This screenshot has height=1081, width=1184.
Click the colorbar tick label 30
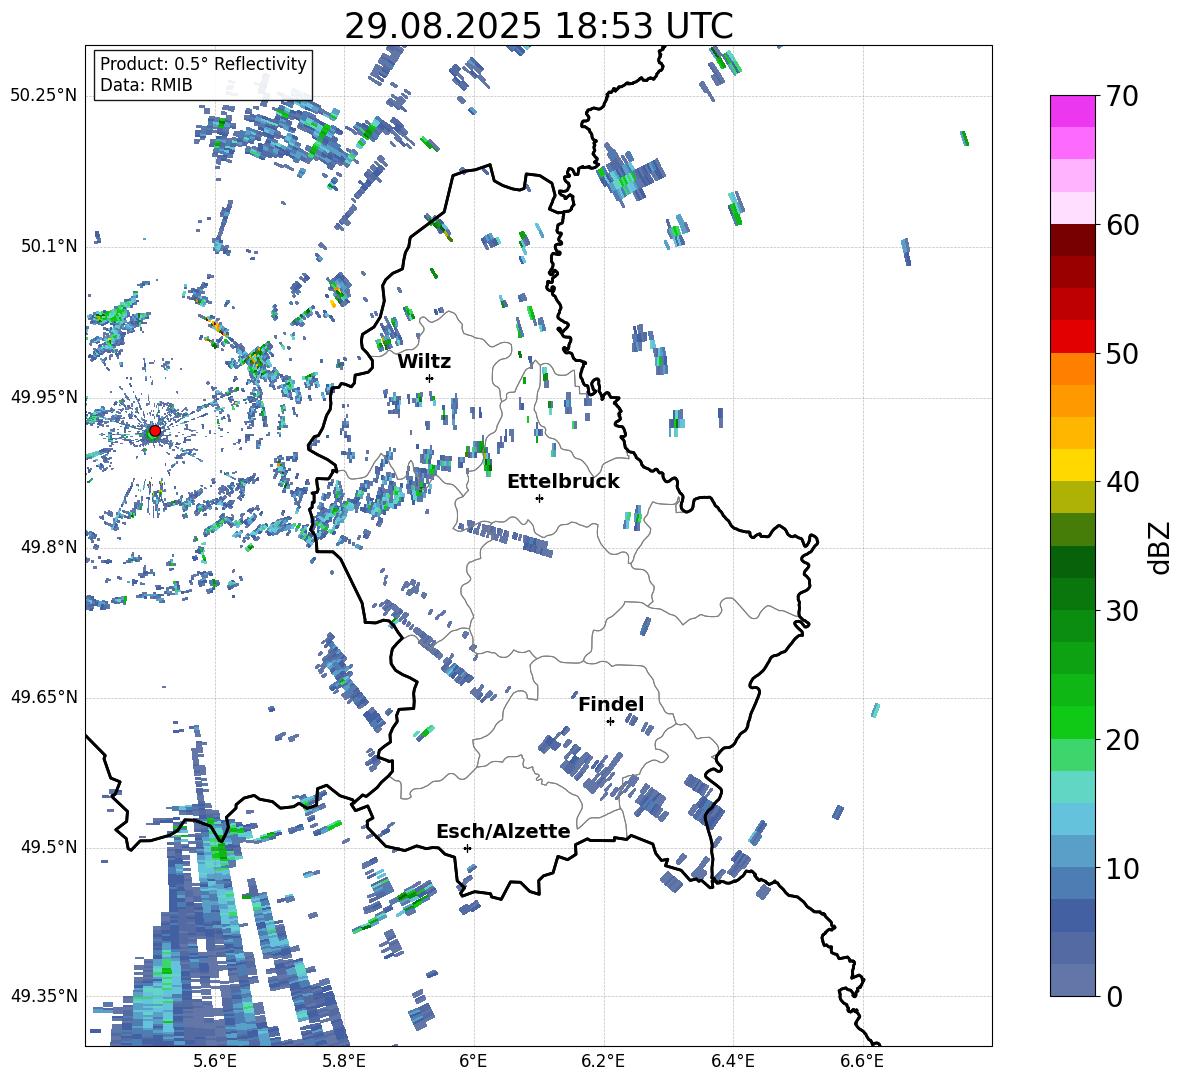(1122, 611)
